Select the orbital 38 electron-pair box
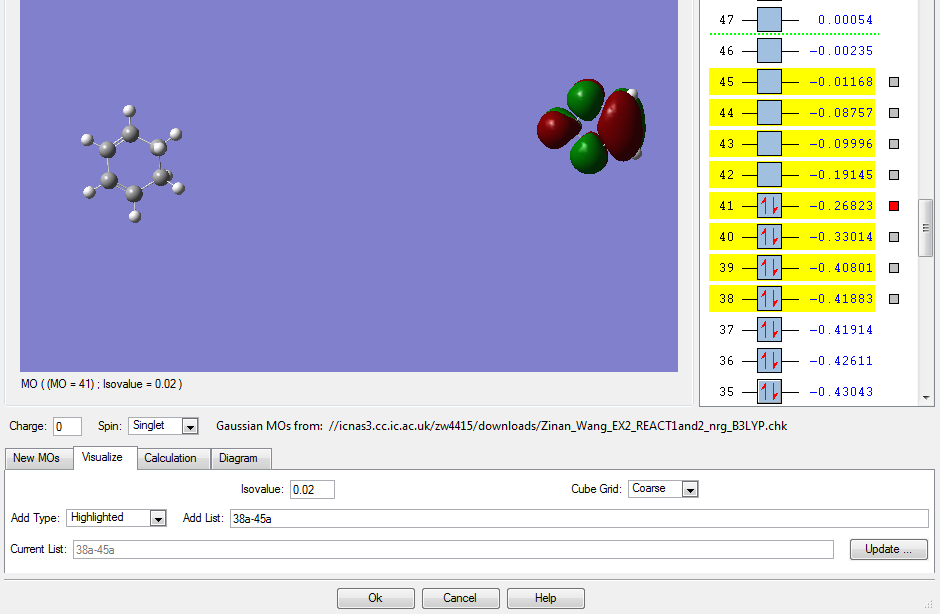 pyautogui.click(x=769, y=299)
